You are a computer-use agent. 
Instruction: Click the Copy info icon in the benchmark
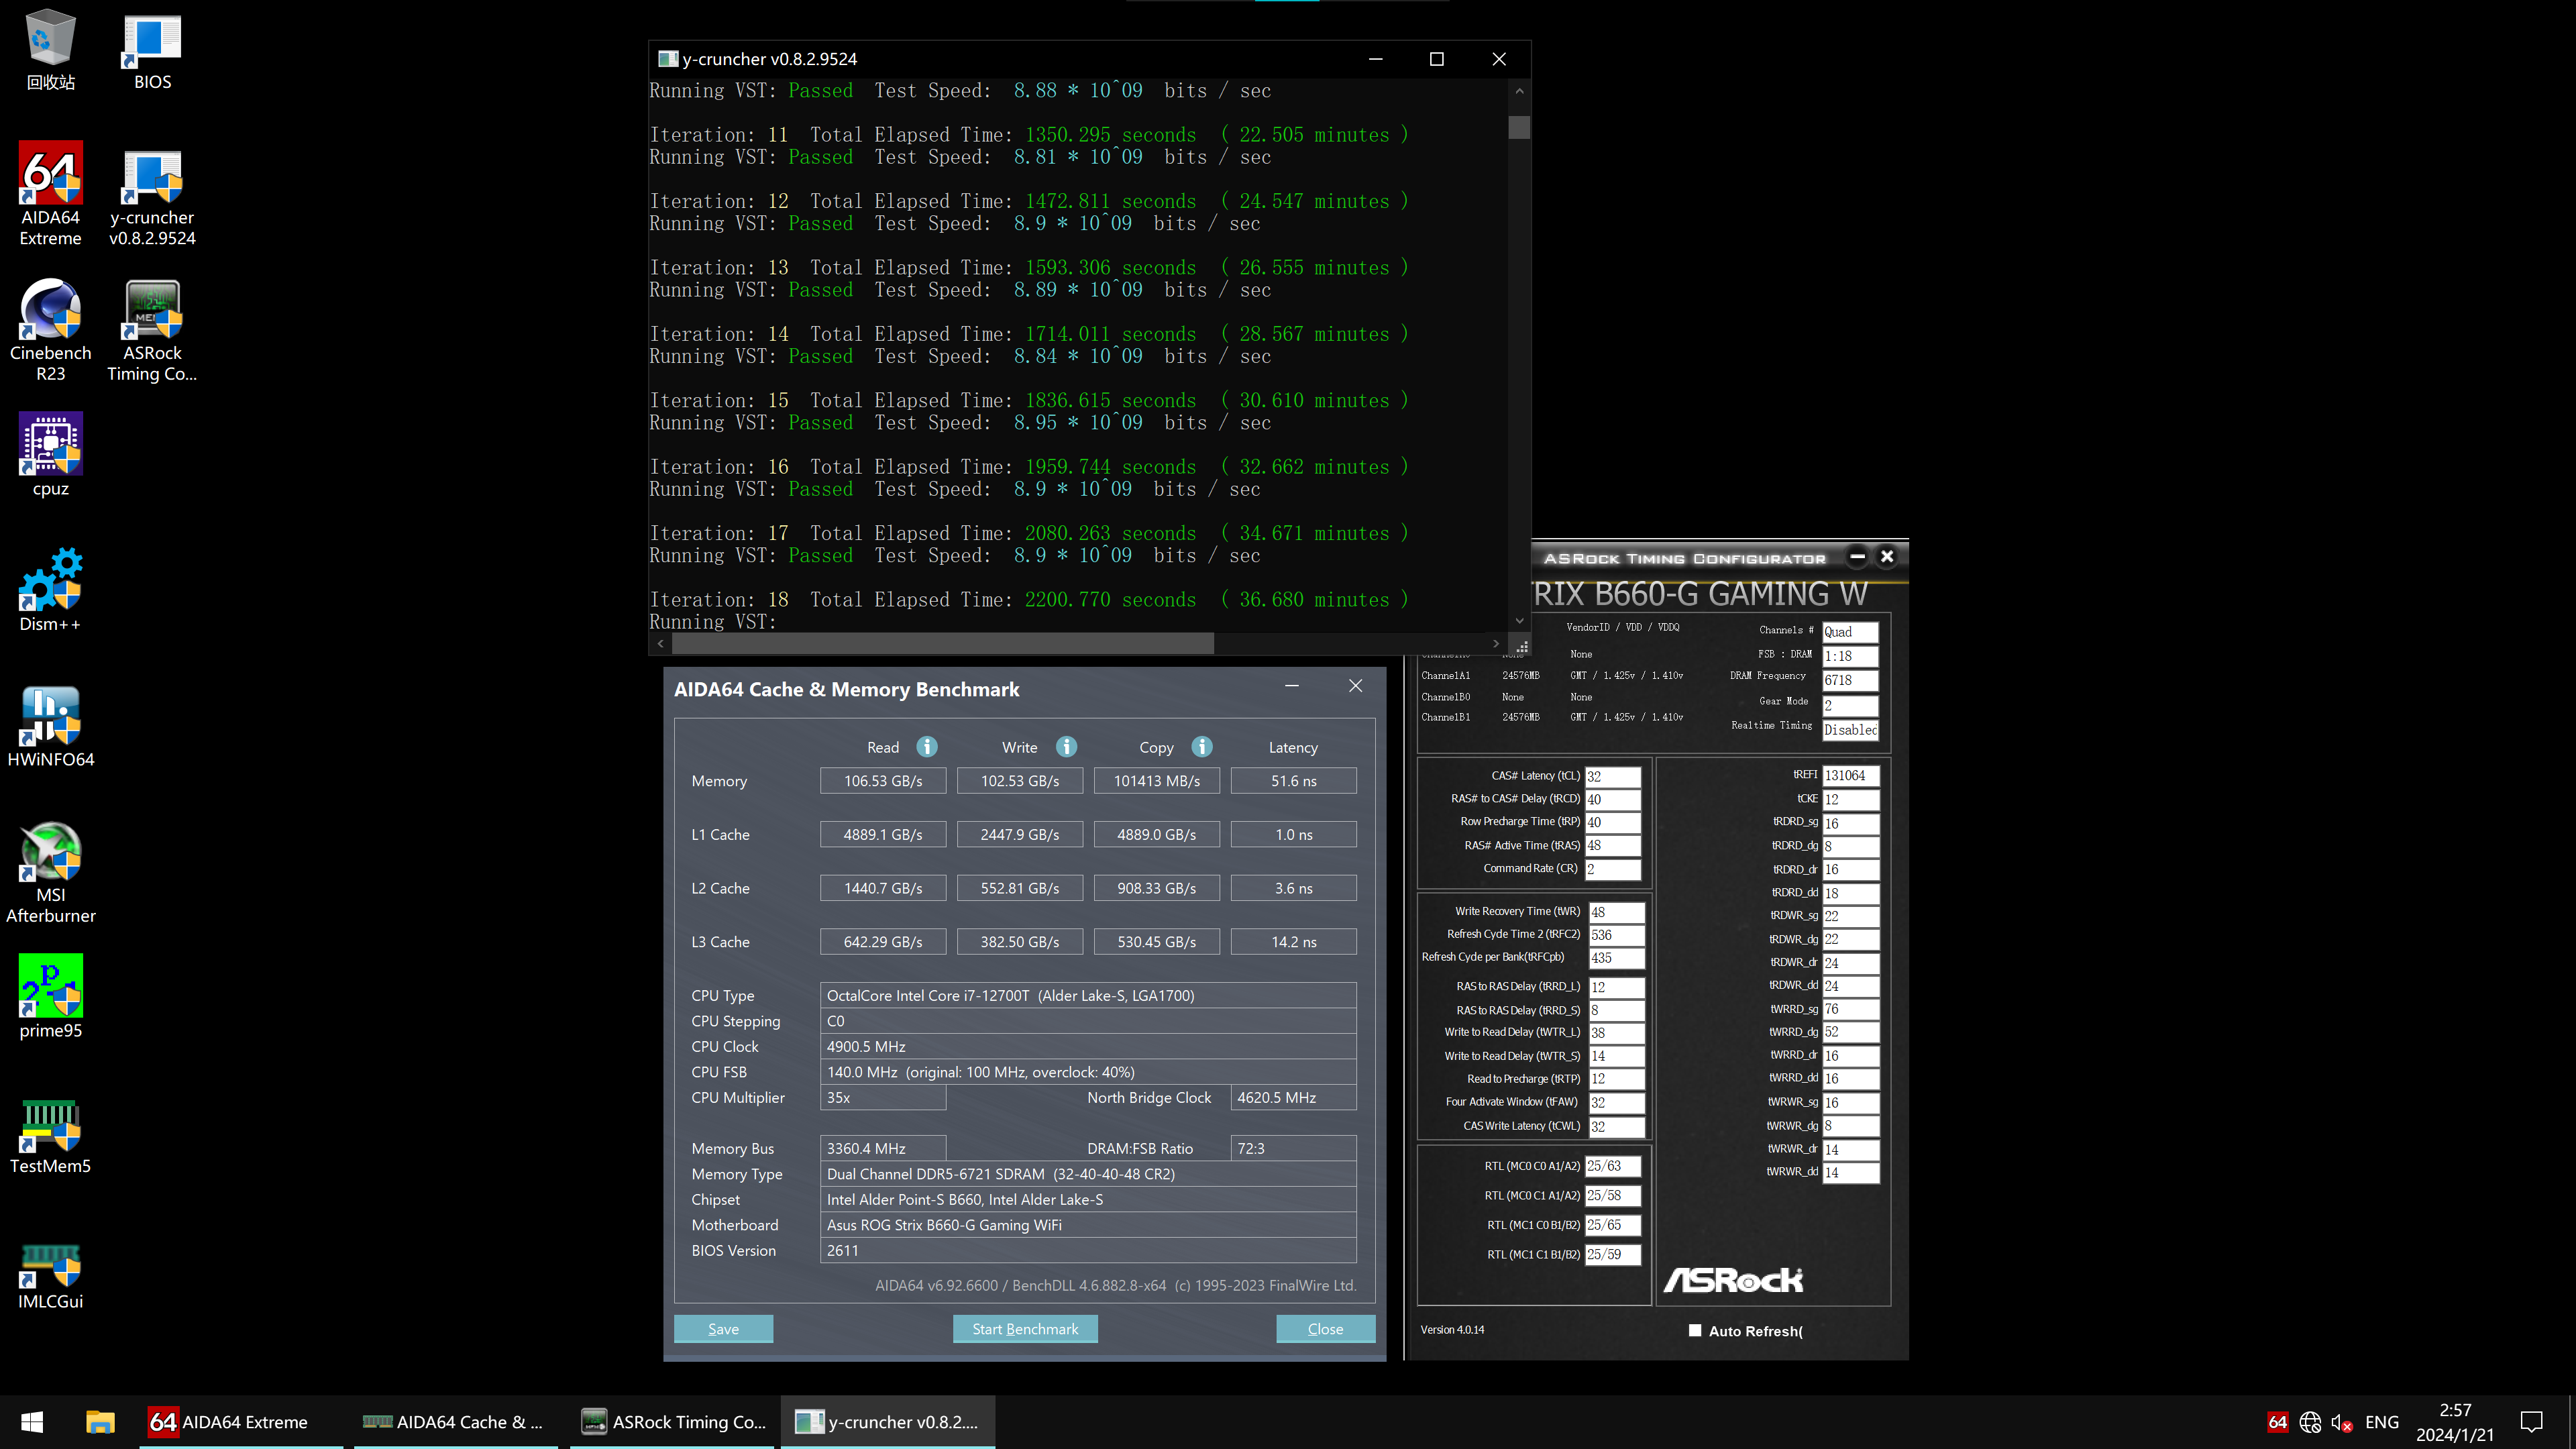(x=1202, y=747)
